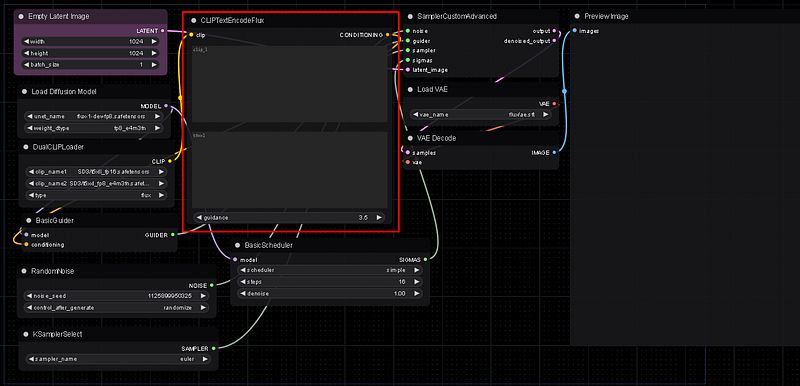The height and width of the screenshot is (386, 800).
Task: Click the denoise value 1.00
Action: tap(399, 294)
